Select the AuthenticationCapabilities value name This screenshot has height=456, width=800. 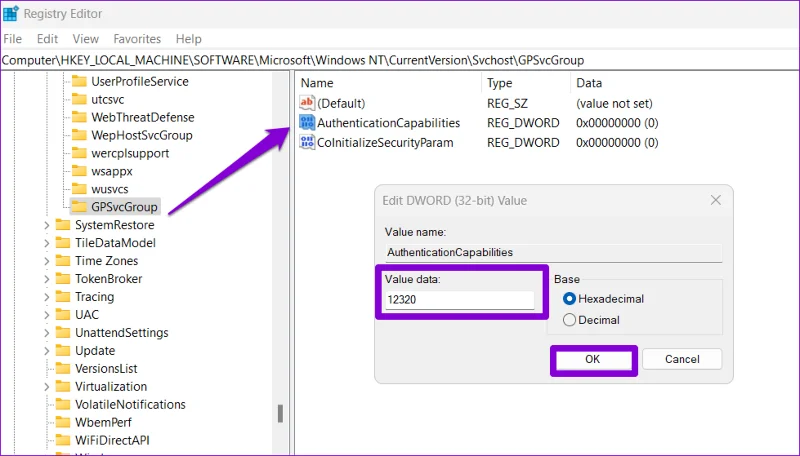[388, 123]
